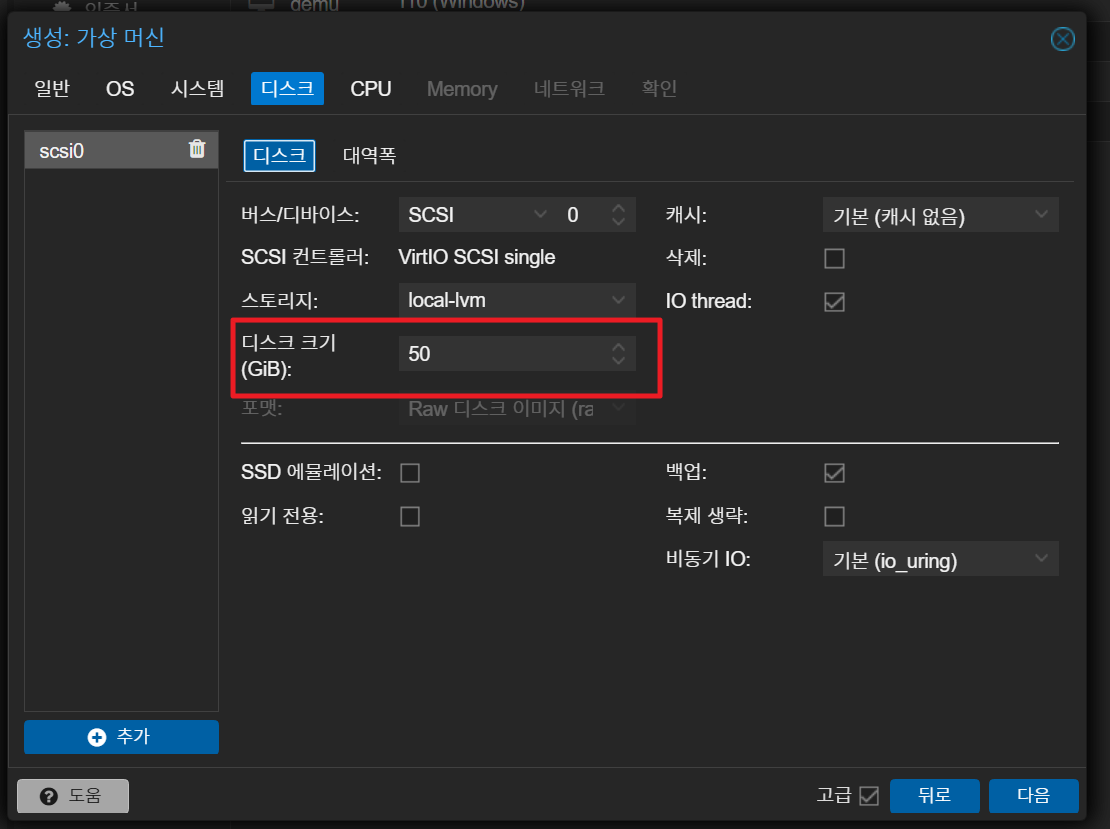
Task: Open the 비동기 IO io_uring dropdown
Action: [x=1041, y=559]
